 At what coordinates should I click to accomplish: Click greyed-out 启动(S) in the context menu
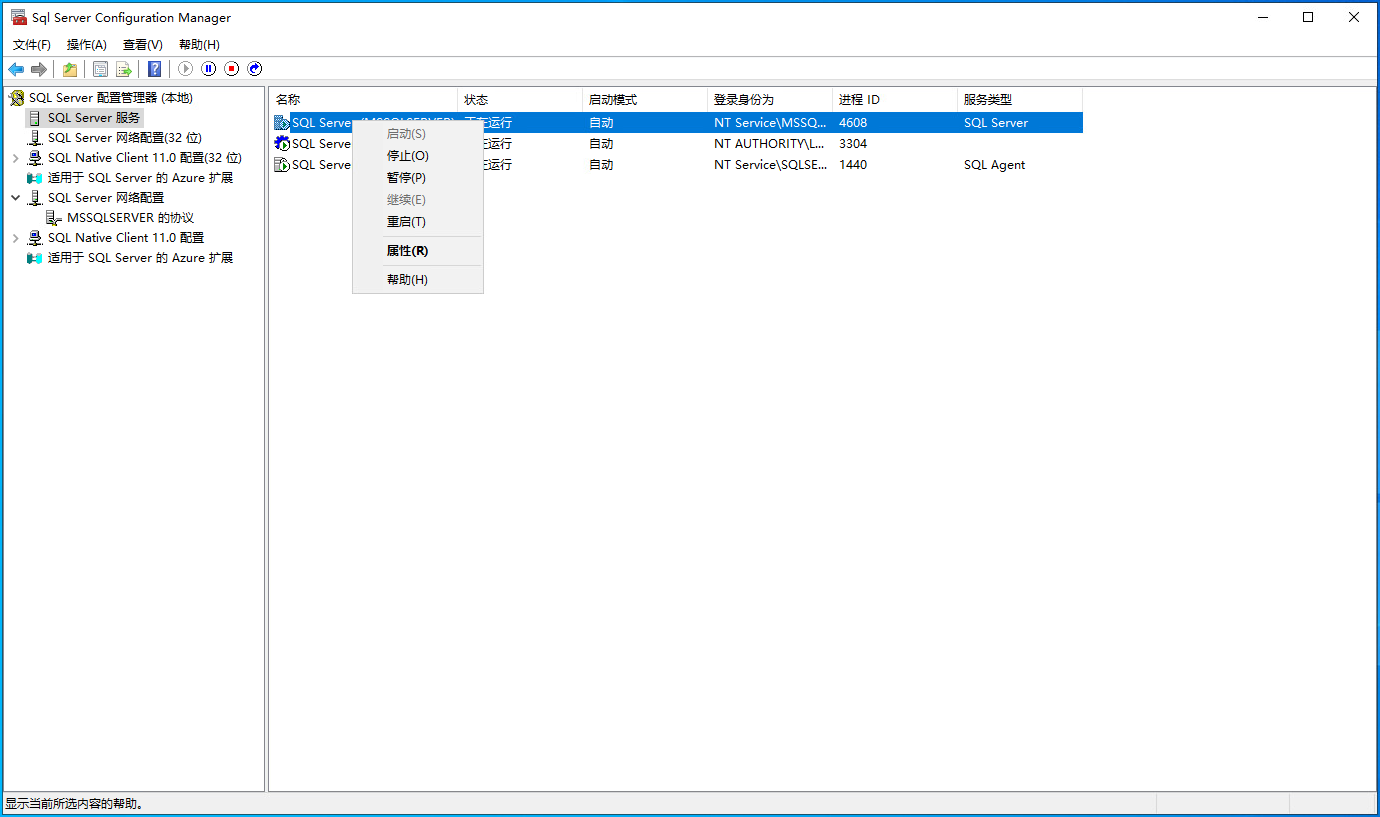click(x=418, y=134)
